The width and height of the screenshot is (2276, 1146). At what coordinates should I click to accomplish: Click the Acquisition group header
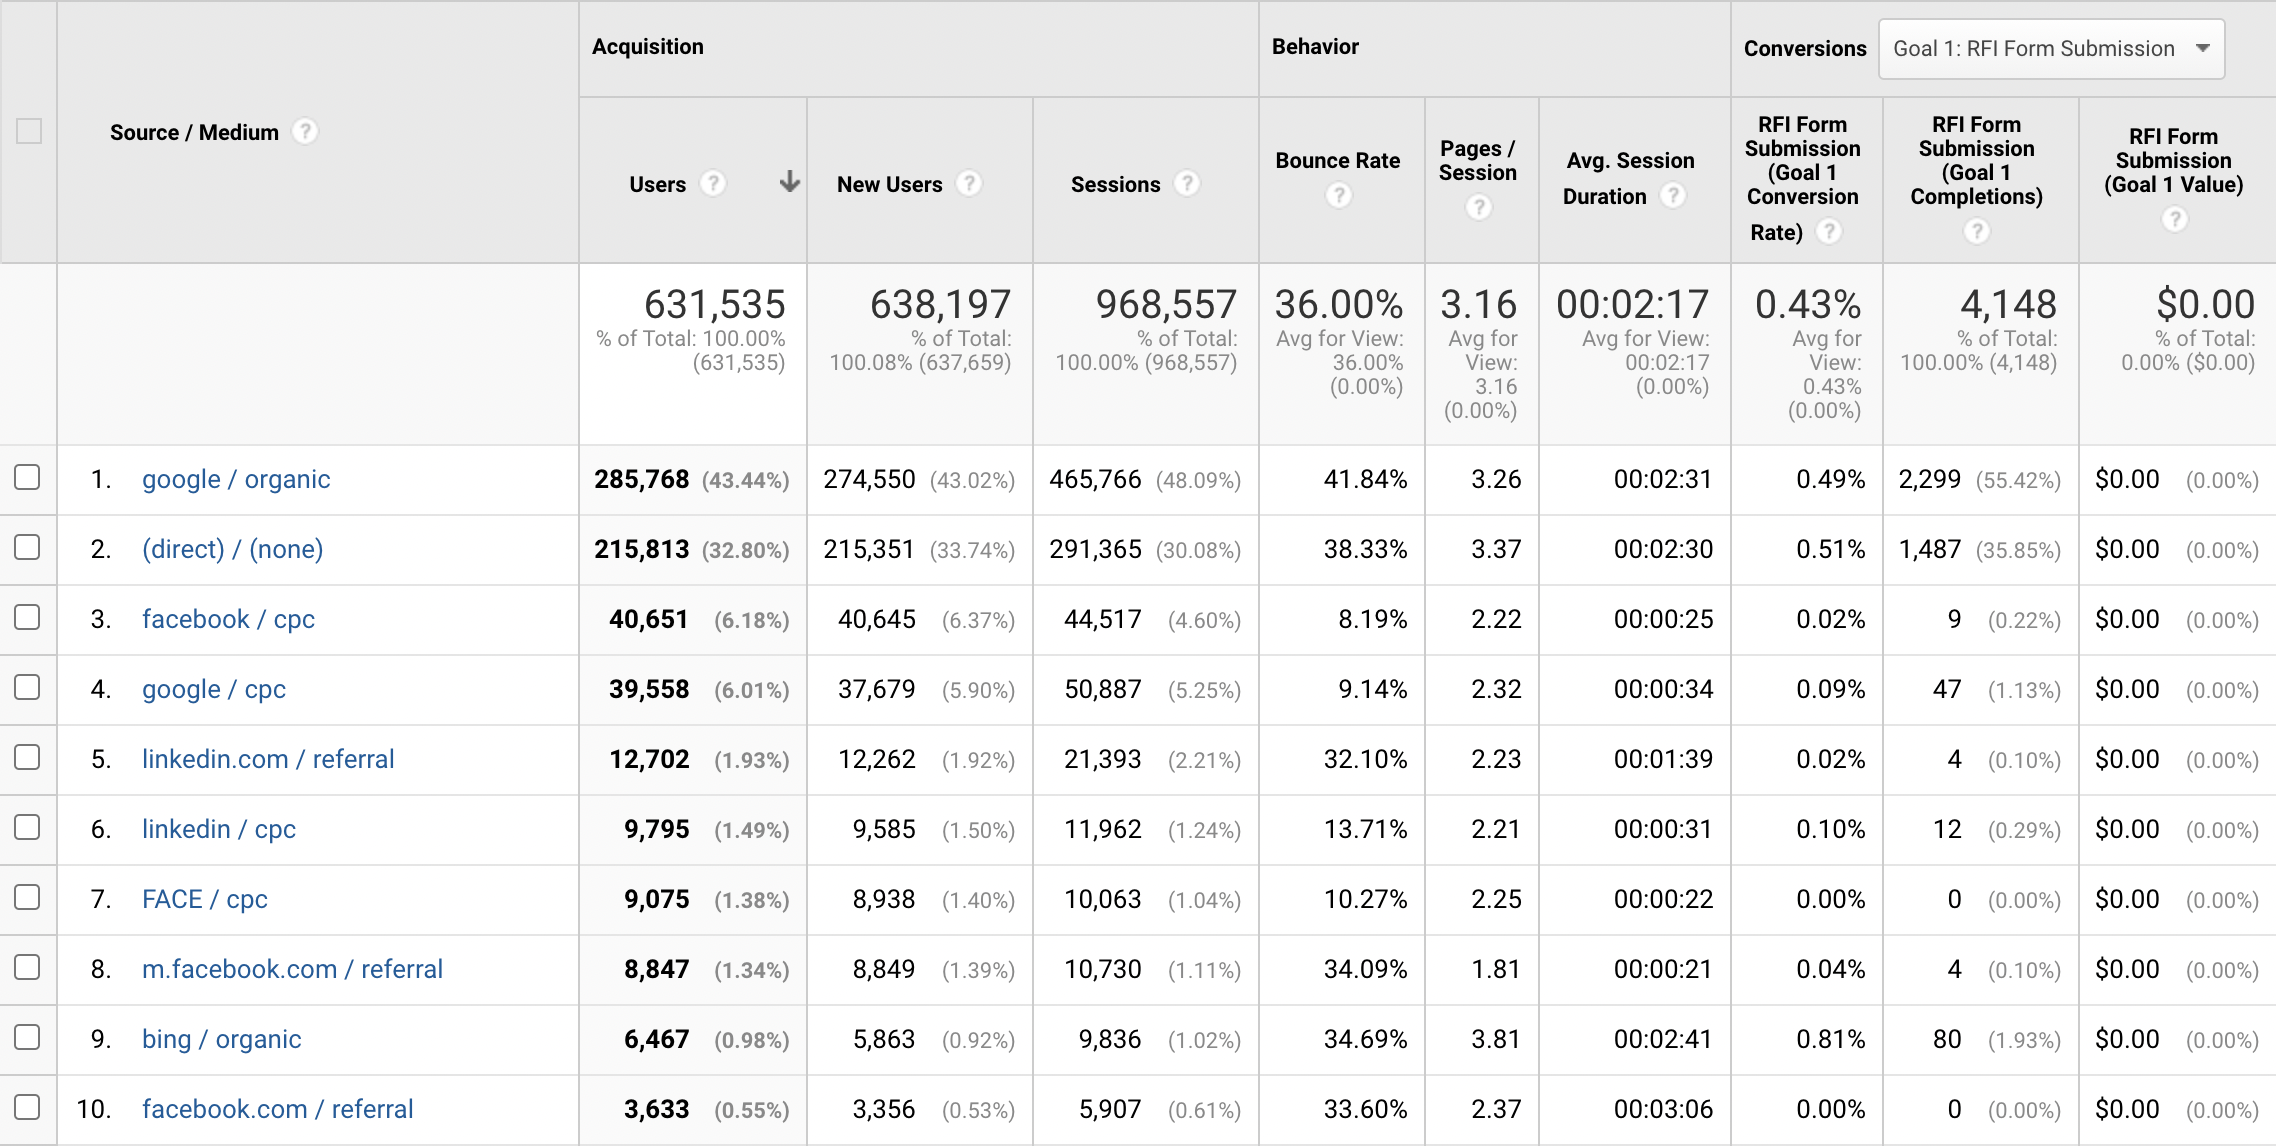(647, 46)
